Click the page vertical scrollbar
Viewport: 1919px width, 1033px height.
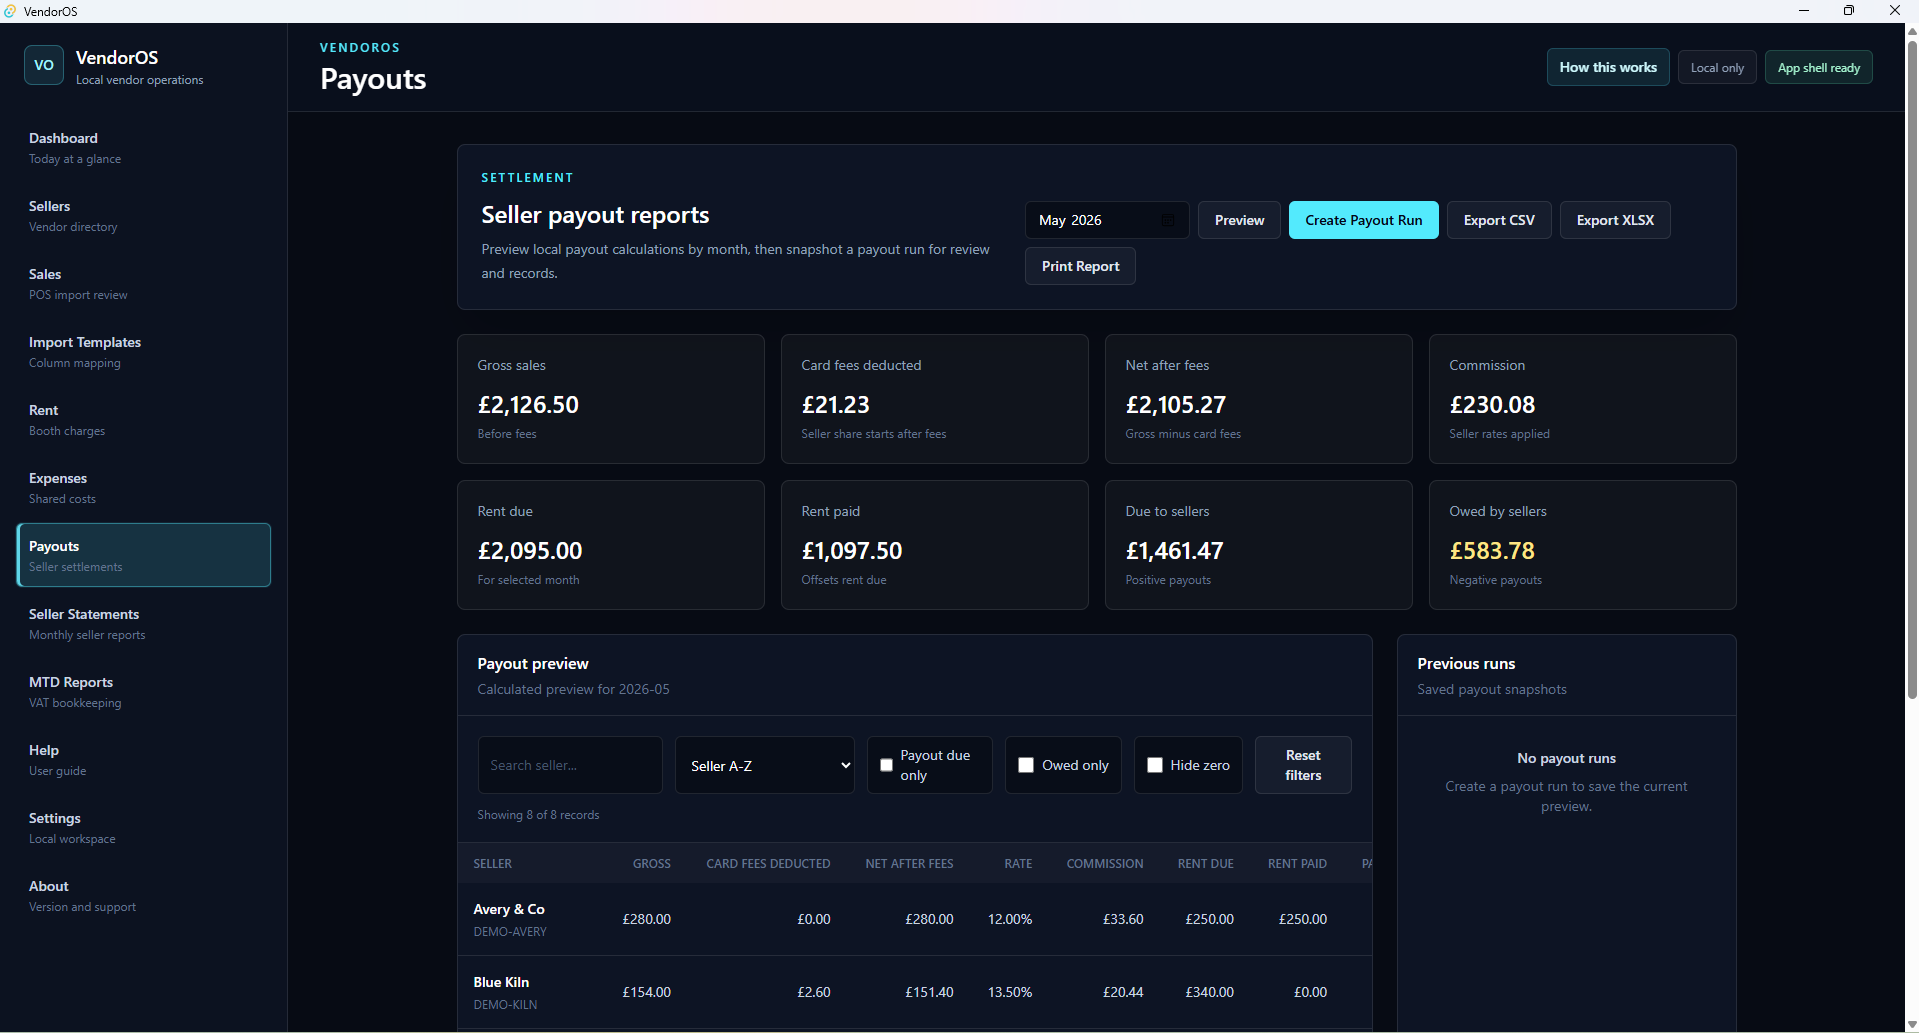1911,368
